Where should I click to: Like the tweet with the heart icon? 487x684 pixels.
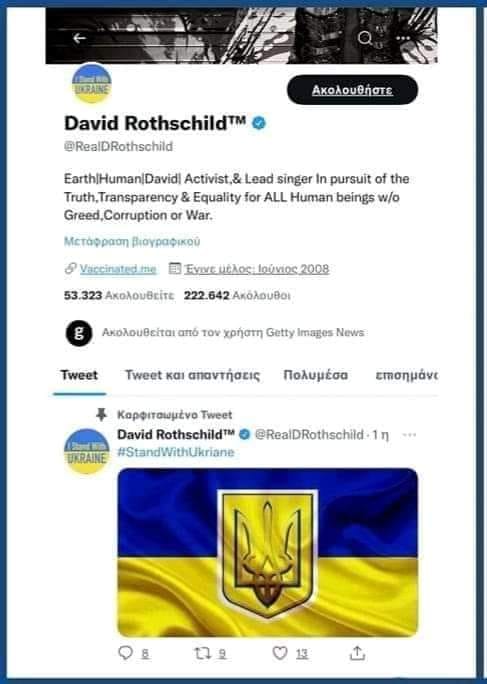tap(280, 653)
